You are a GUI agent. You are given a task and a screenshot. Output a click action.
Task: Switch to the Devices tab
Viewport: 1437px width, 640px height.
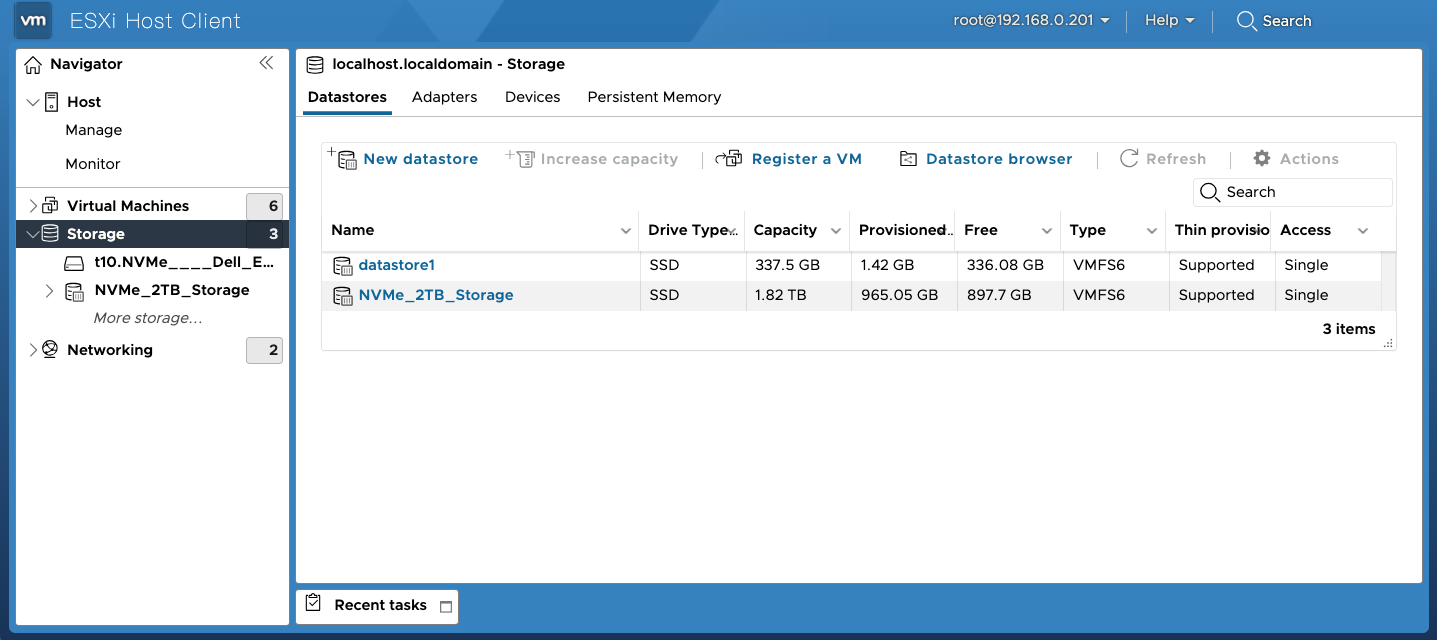[532, 97]
